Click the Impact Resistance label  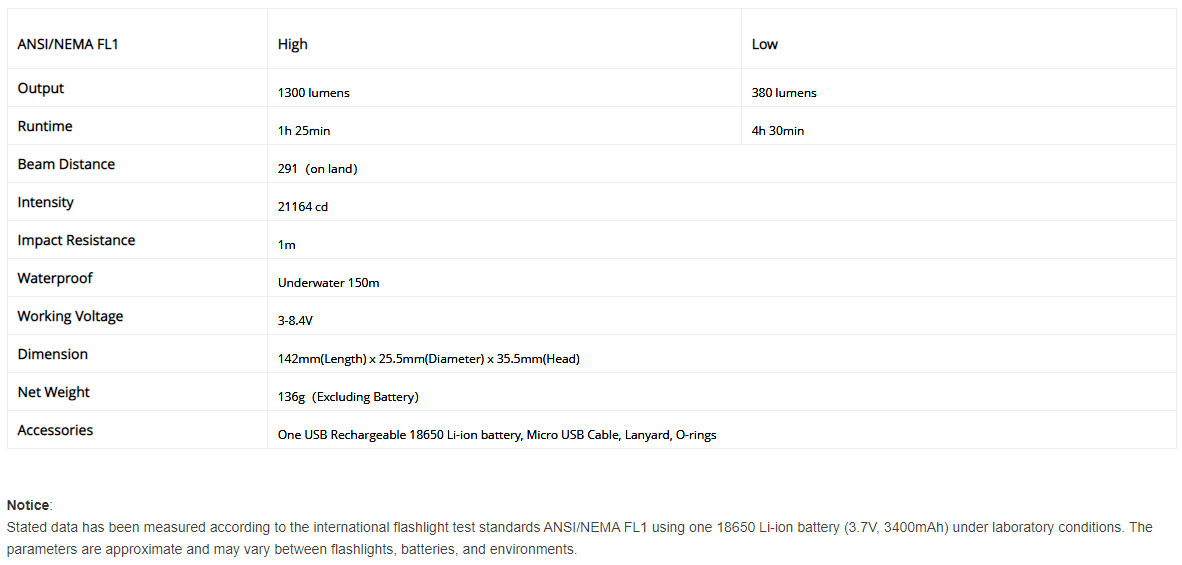coord(76,240)
